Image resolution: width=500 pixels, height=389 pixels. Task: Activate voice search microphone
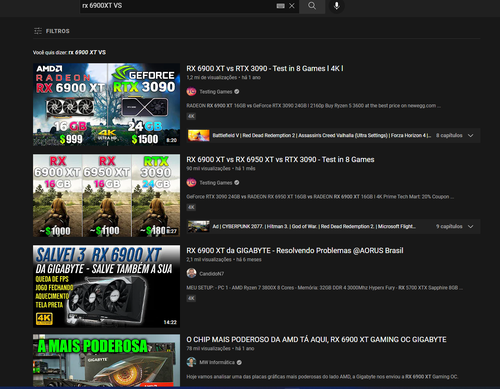[x=337, y=6]
